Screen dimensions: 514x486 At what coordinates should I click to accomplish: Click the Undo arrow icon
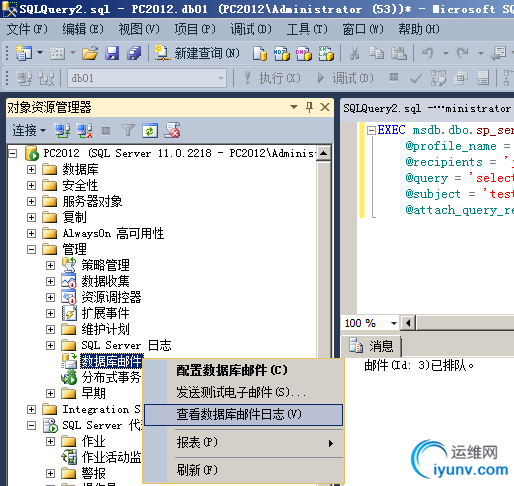coord(428,53)
